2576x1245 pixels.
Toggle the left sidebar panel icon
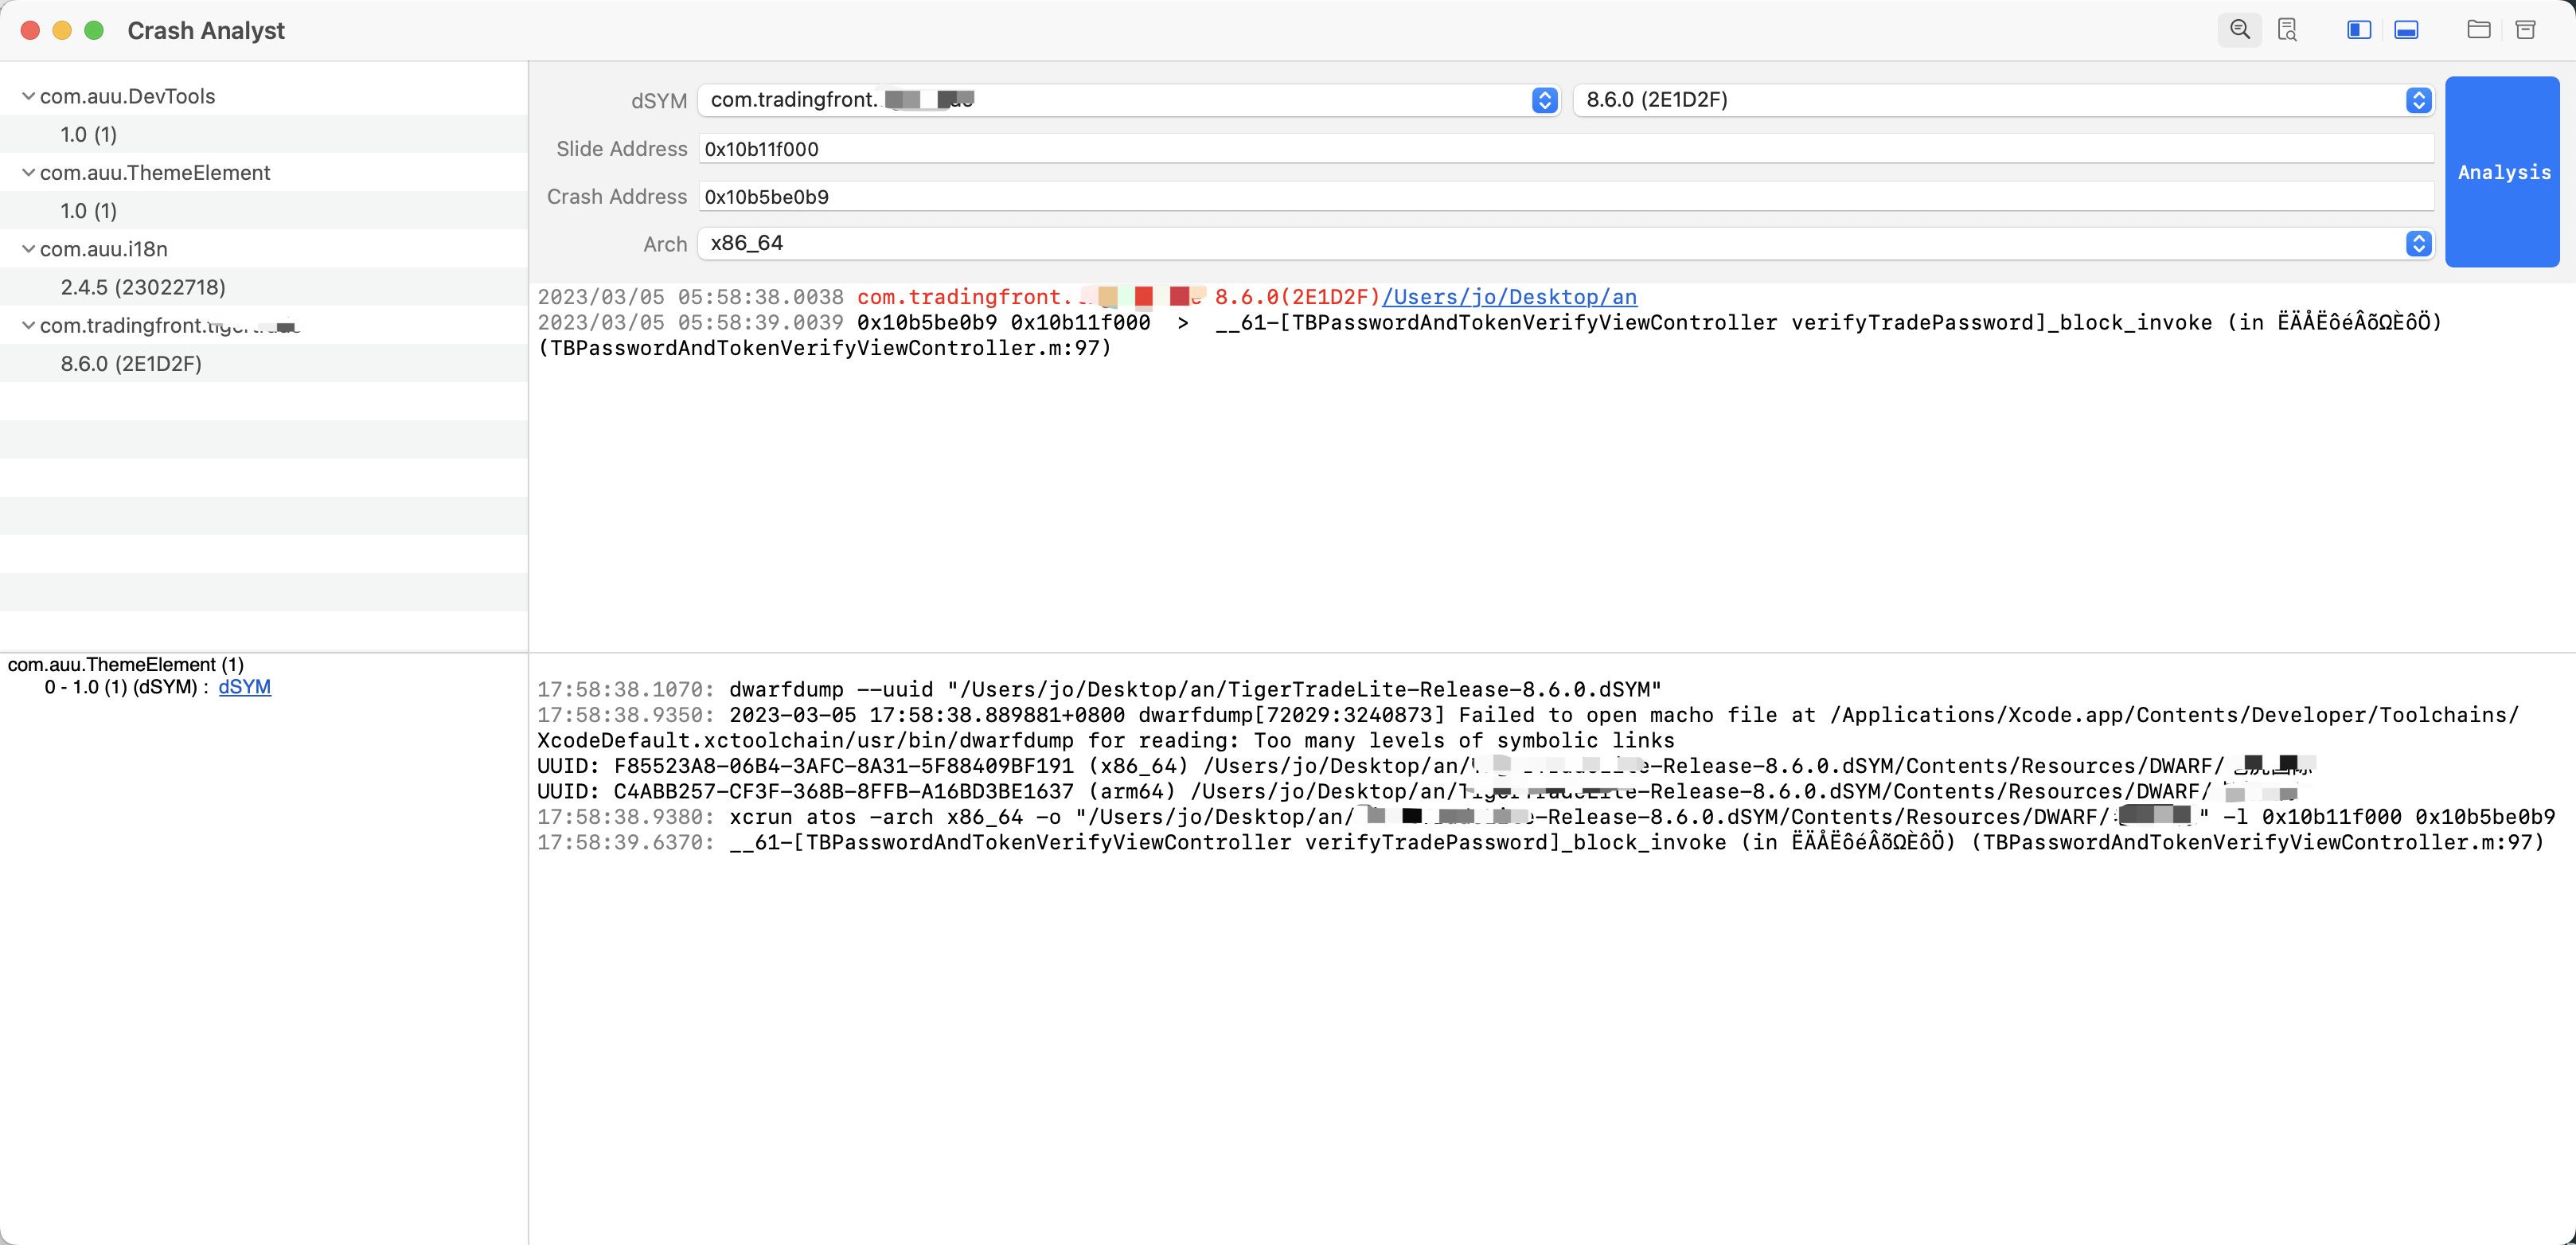pos(2358,30)
